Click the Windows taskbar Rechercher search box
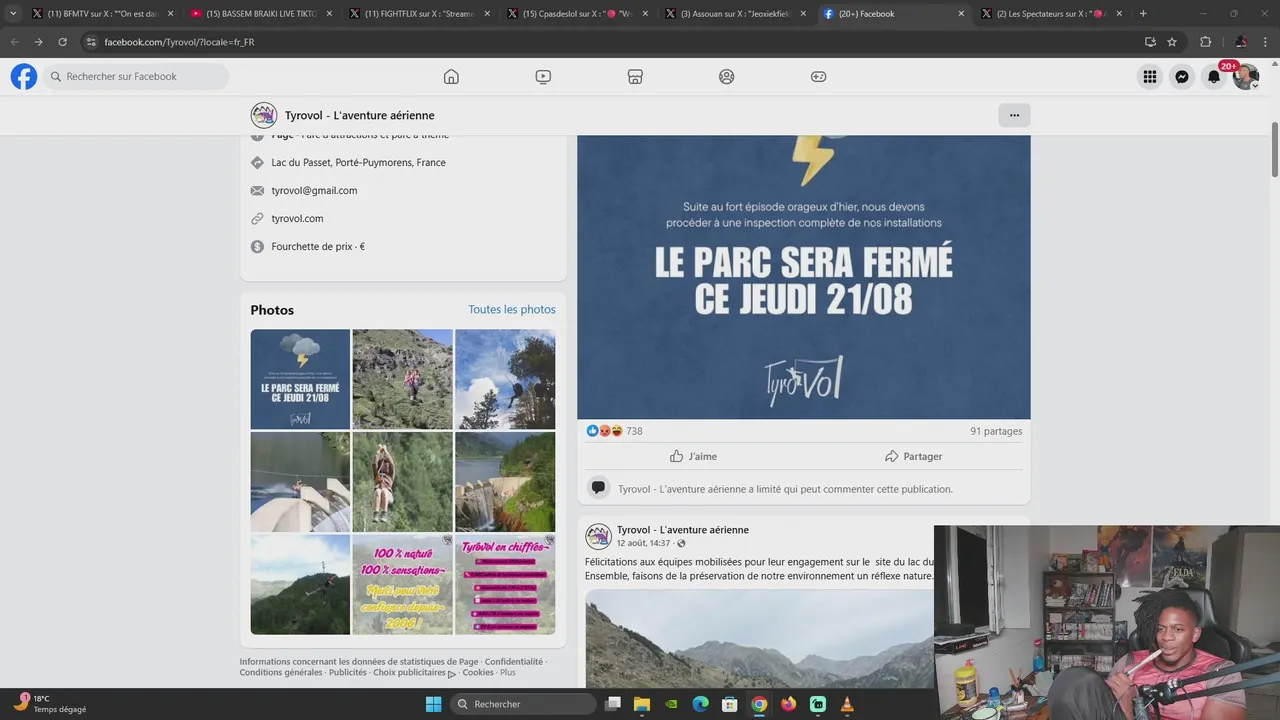This screenshot has width=1280, height=720. (x=522, y=704)
